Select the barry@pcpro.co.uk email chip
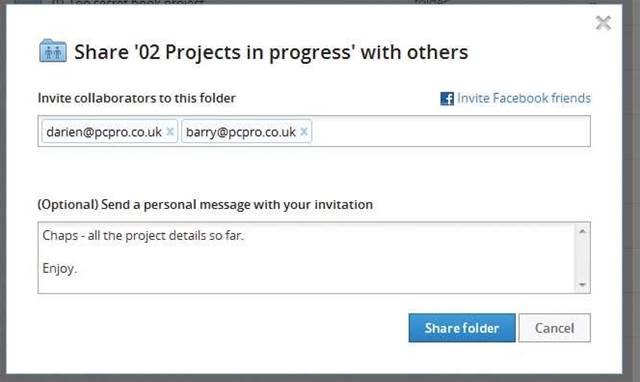Screen dimensions: 640x382 click(247, 131)
